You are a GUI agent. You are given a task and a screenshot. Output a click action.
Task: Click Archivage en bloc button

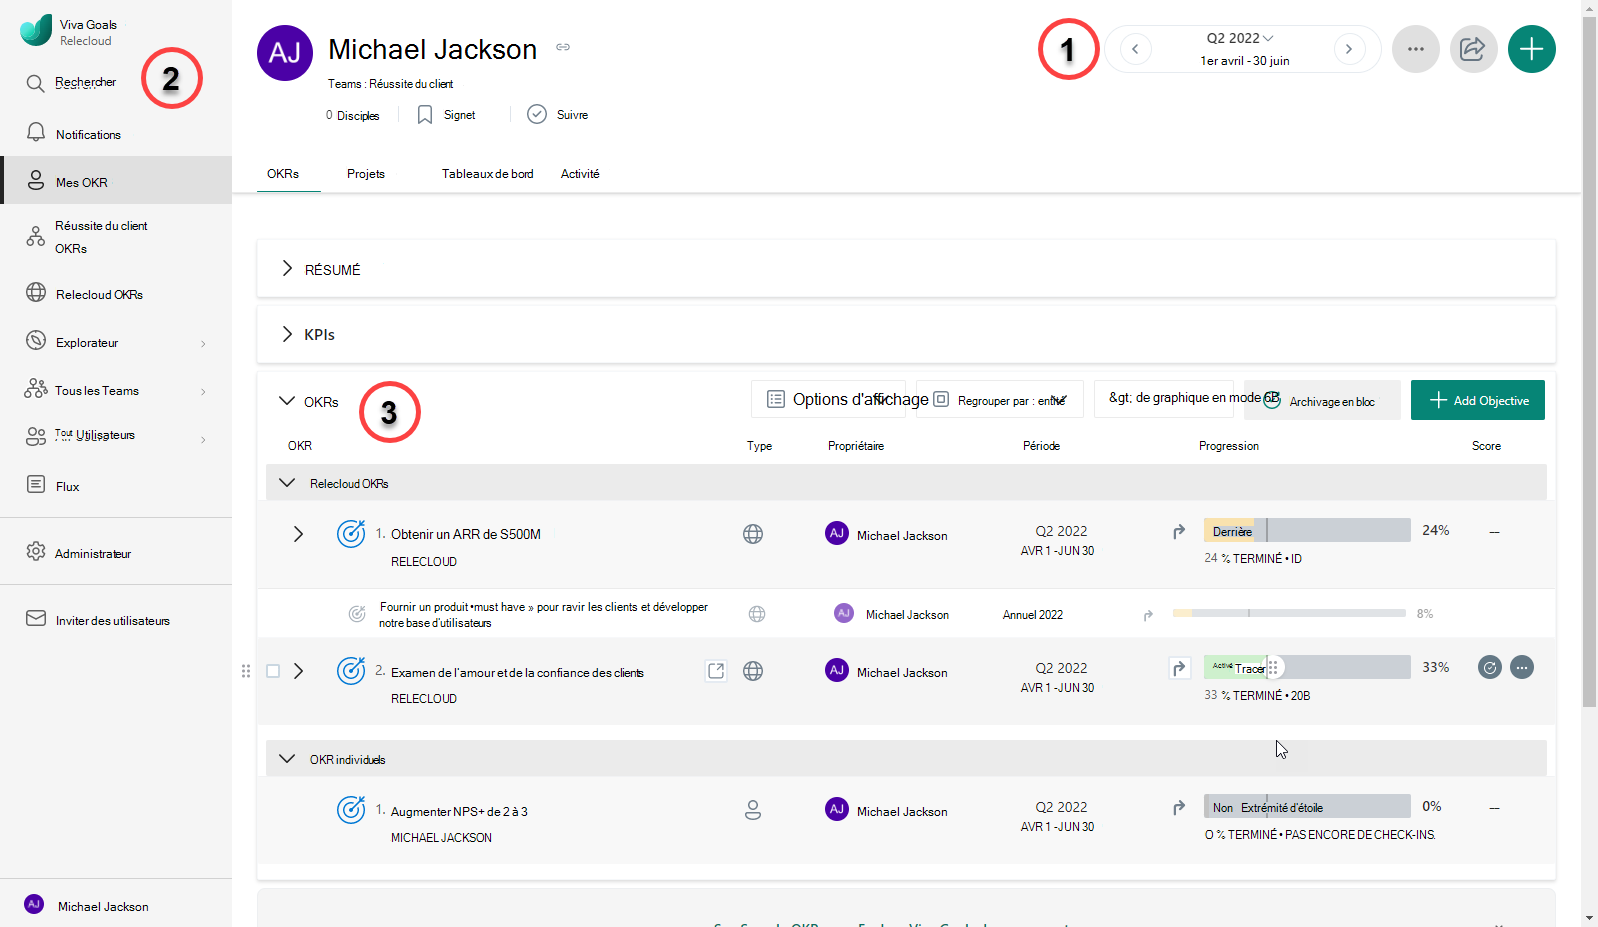pos(1322,400)
